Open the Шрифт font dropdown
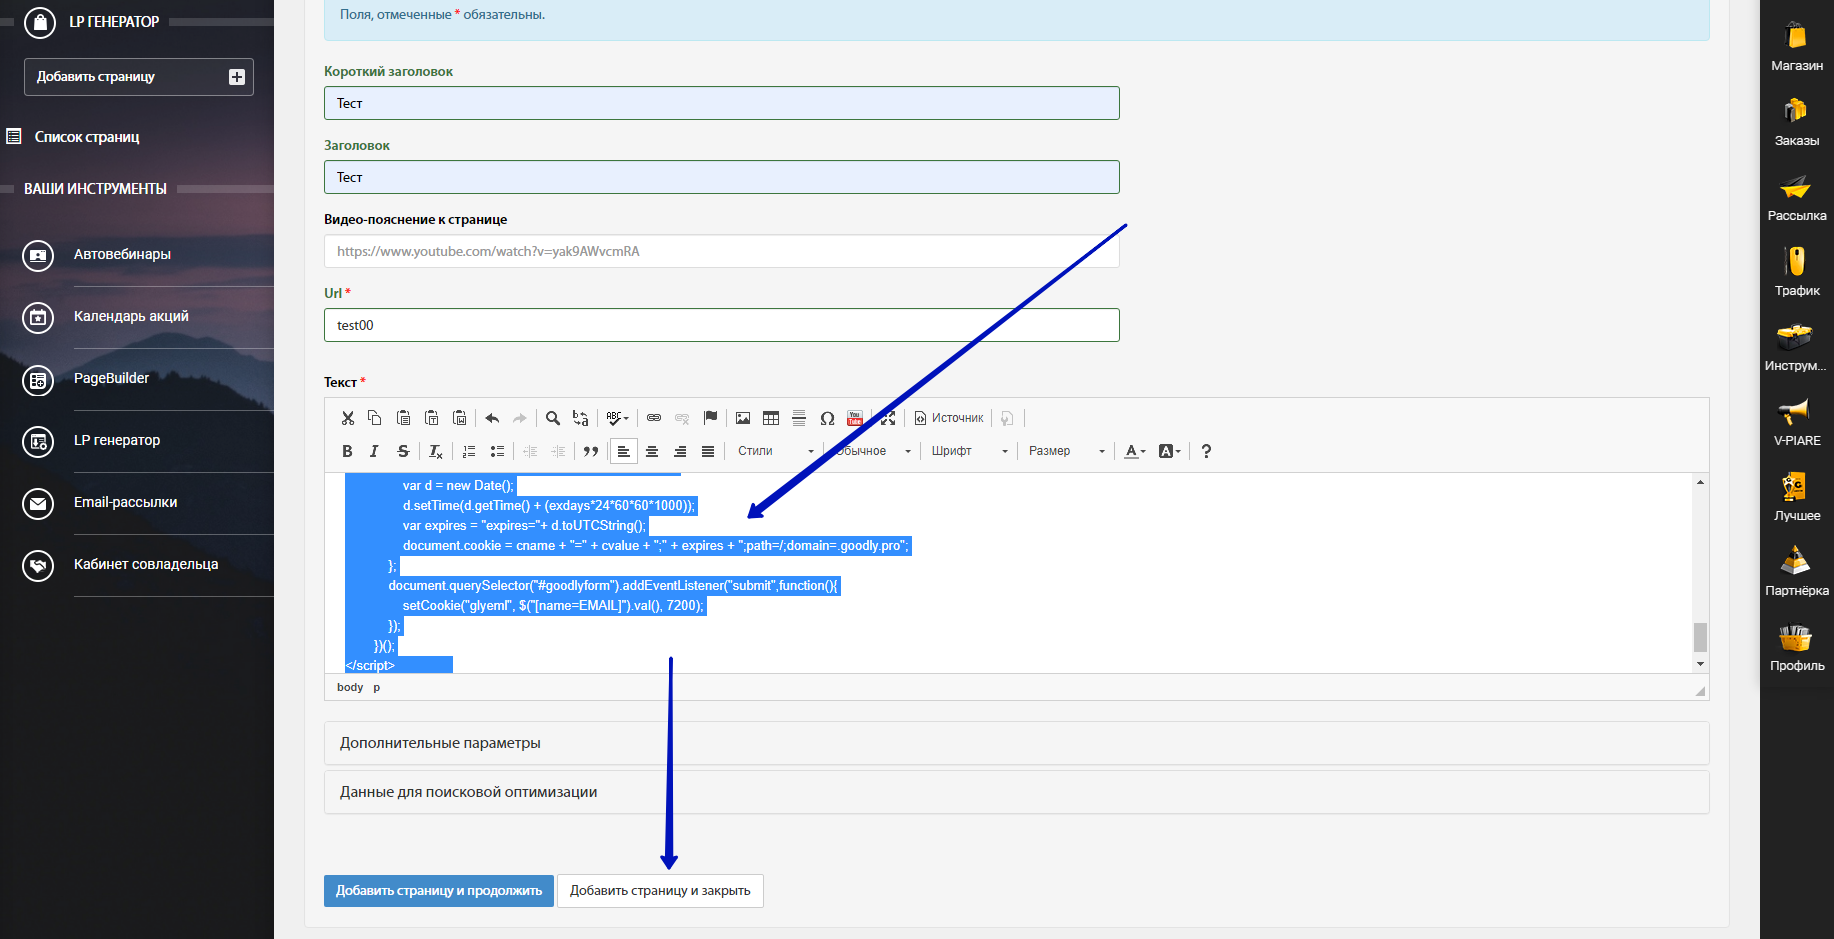 pos(970,451)
